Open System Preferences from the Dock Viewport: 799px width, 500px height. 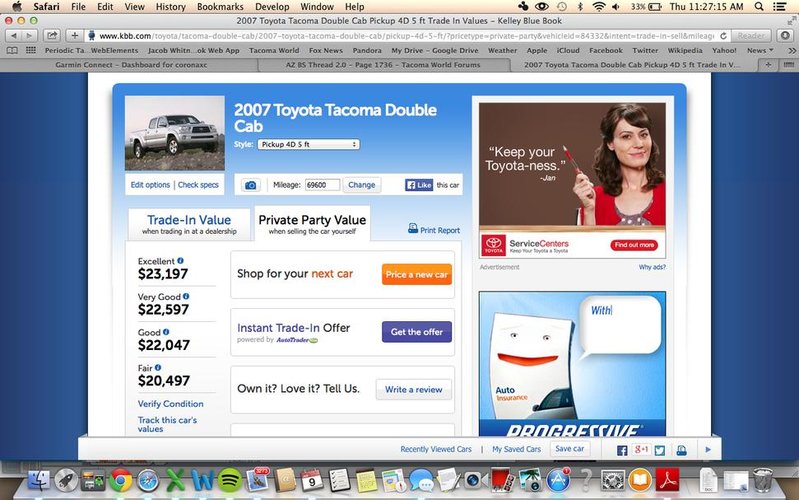pos(612,480)
